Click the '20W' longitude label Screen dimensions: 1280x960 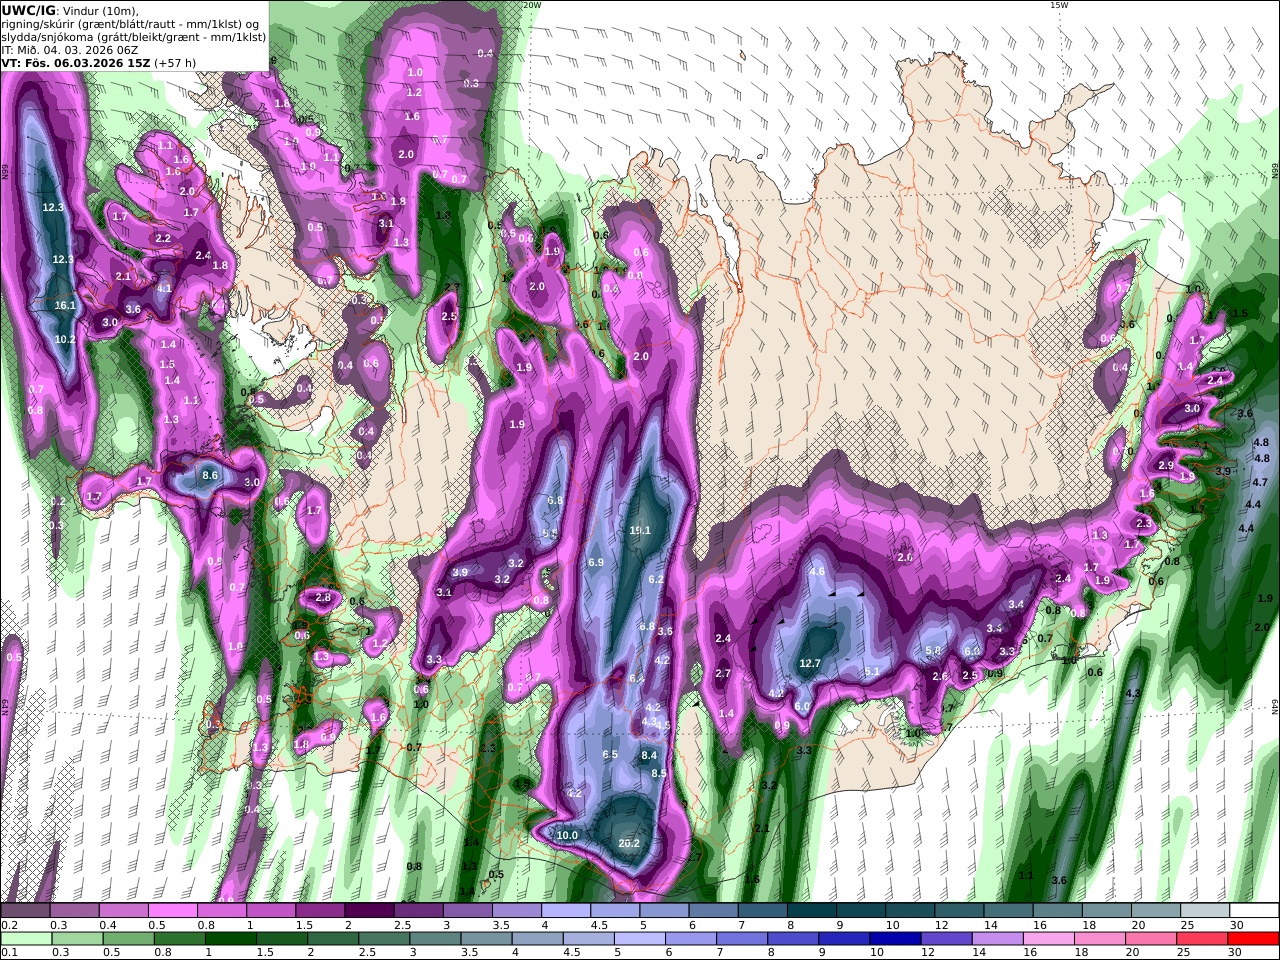pyautogui.click(x=531, y=5)
